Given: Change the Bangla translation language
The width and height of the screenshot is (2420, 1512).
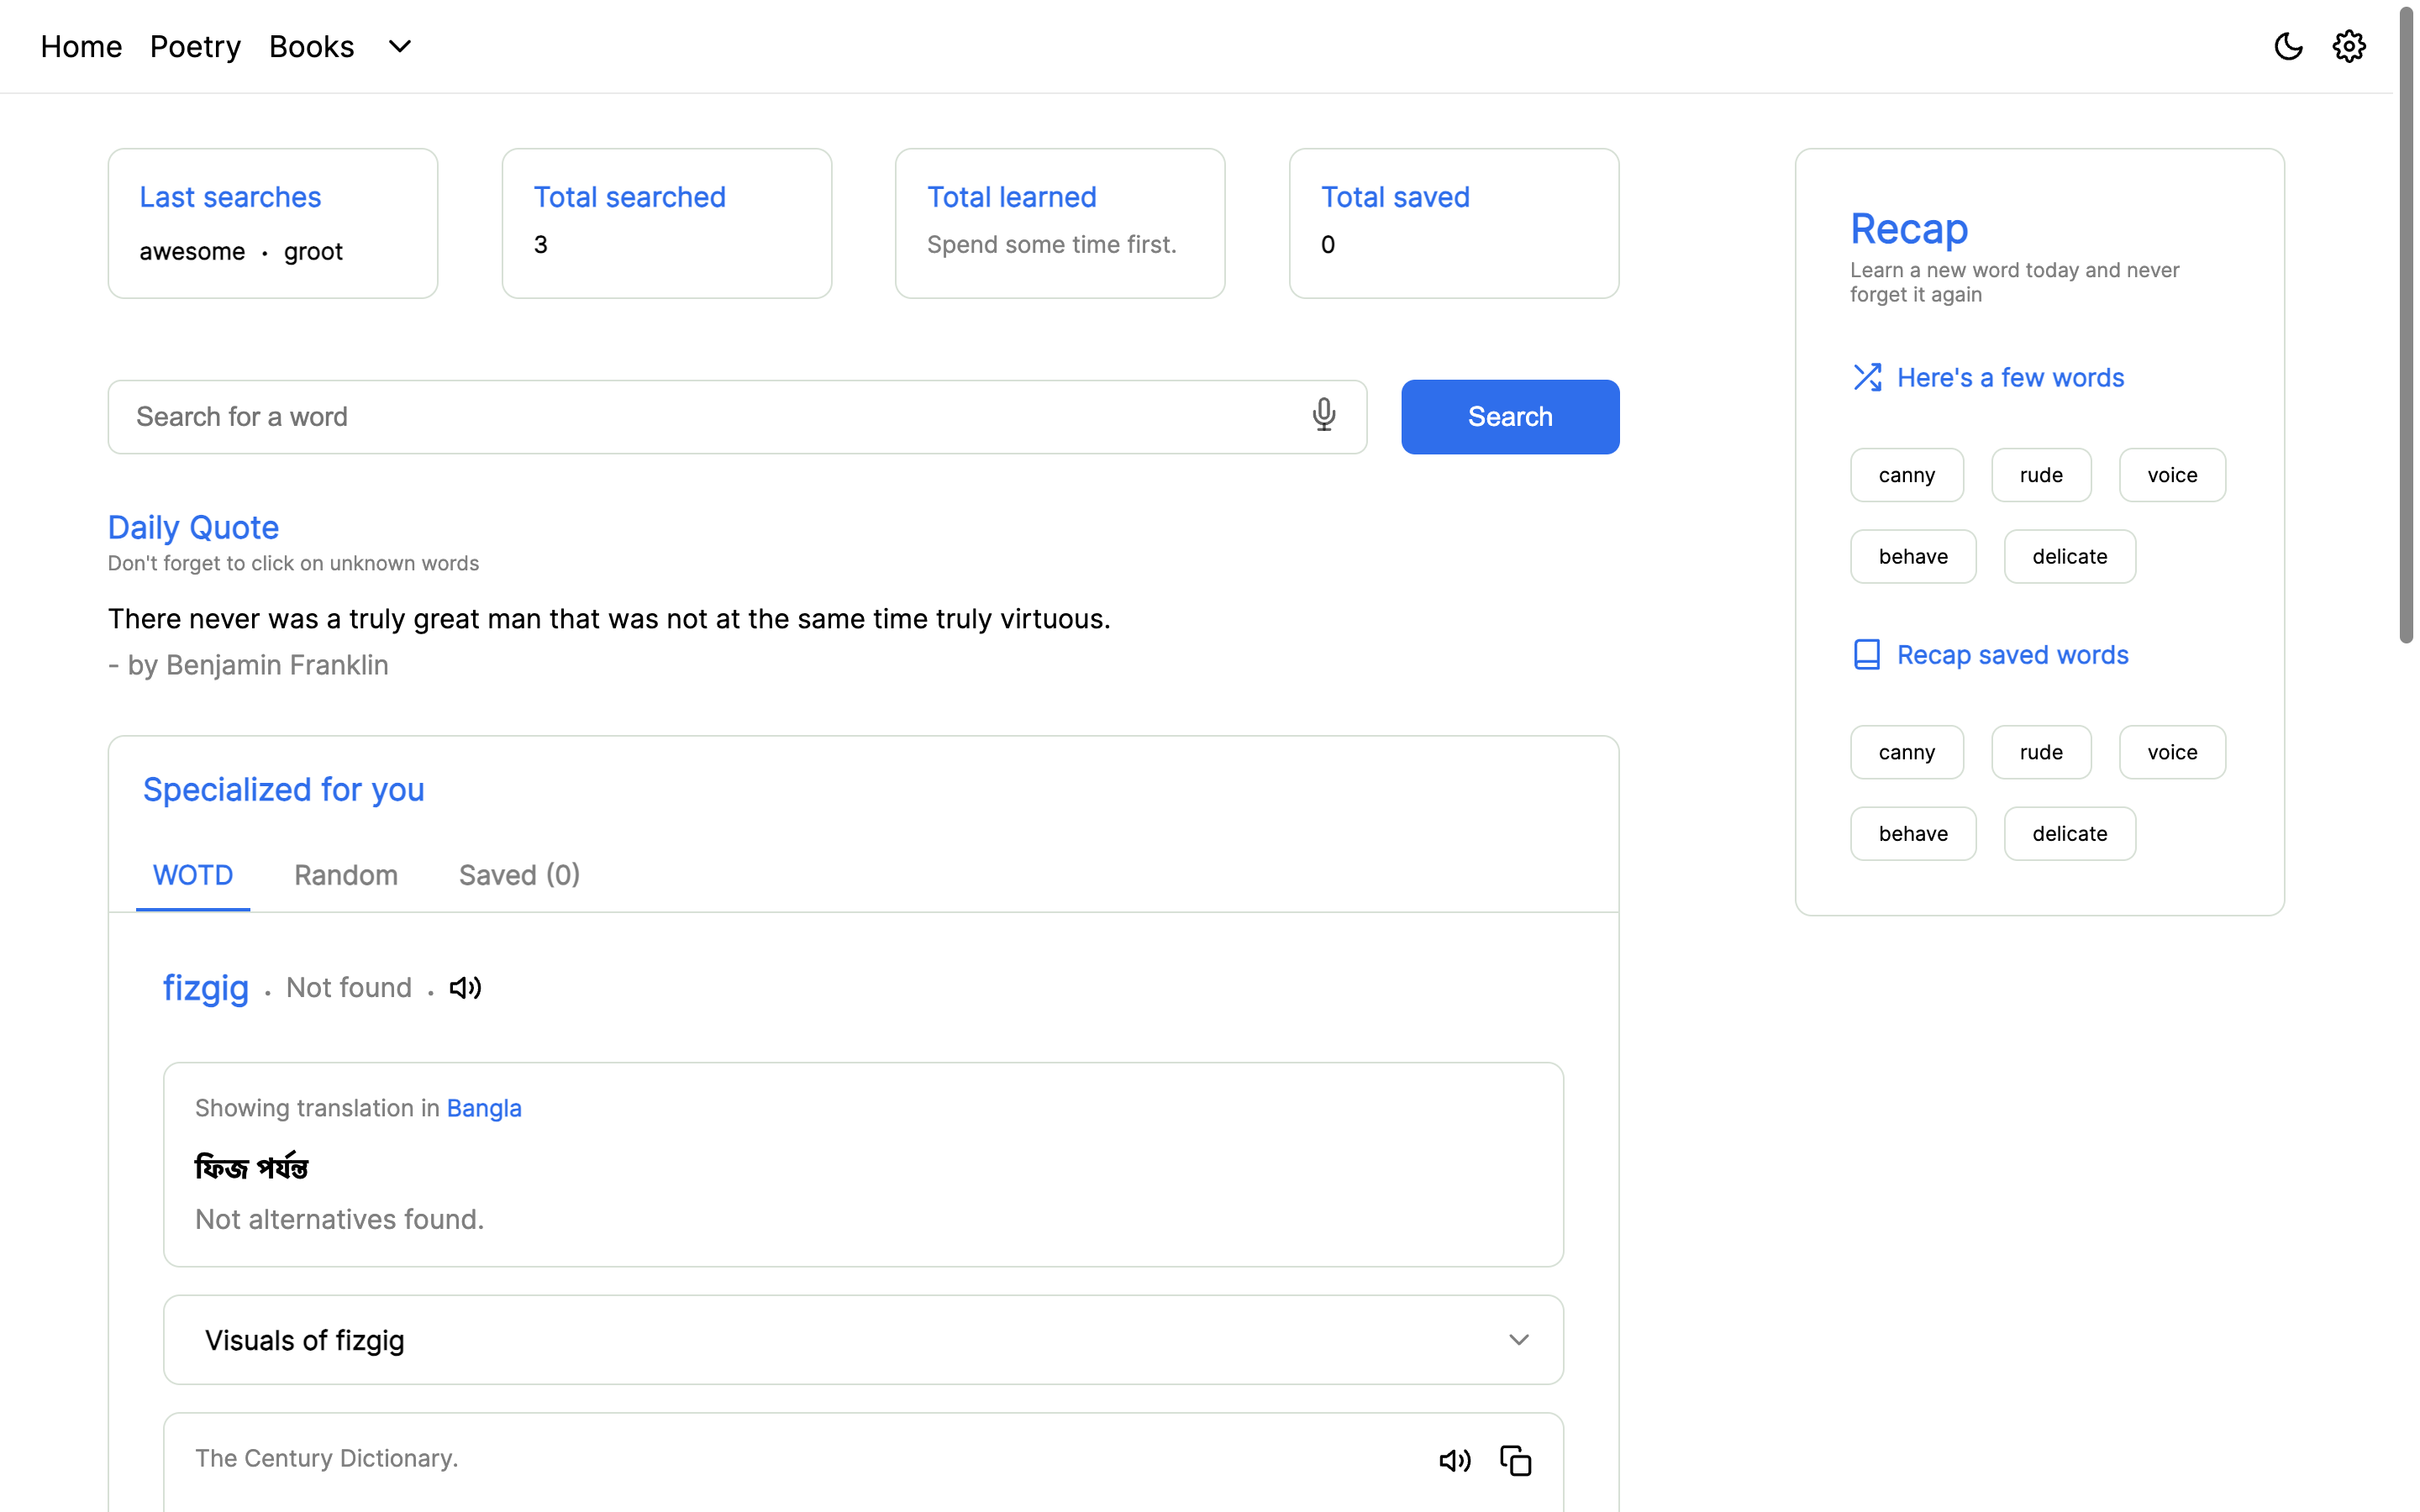Looking at the screenshot, I should tap(483, 1107).
